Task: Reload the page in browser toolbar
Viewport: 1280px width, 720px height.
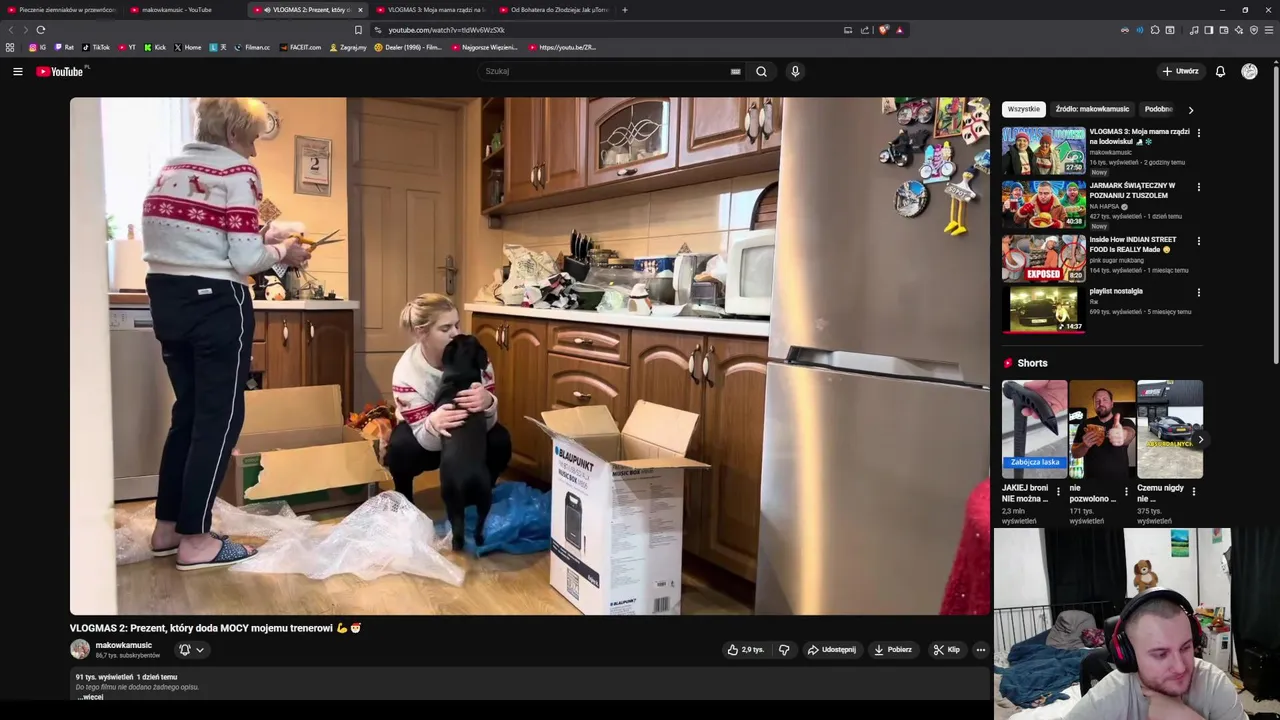Action: [40, 30]
